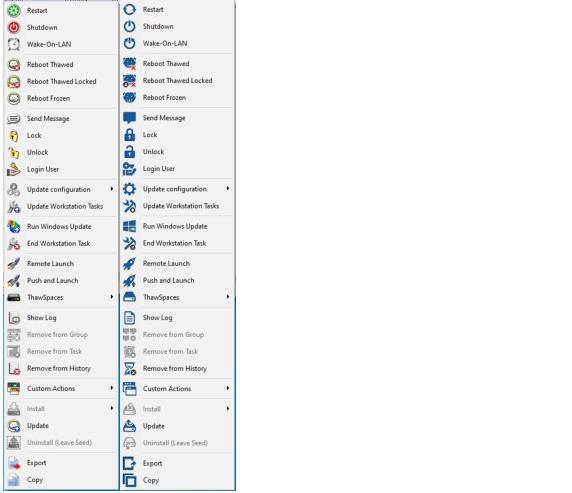Expand the Custom Actions submenu arrow in right menu
This screenshot has height=493, width=572.
228,388
